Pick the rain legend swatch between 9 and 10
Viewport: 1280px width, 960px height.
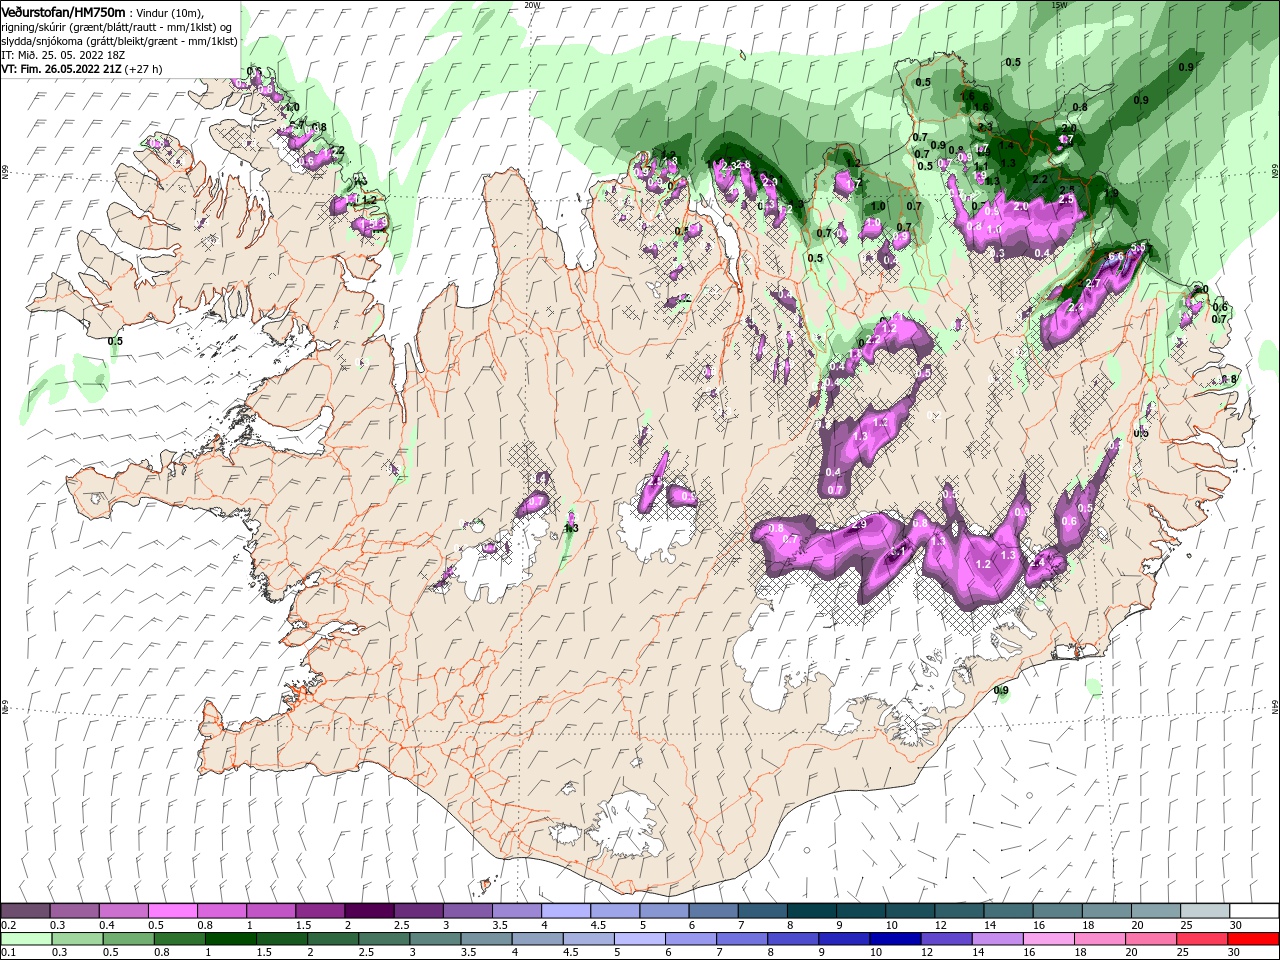pyautogui.click(x=845, y=939)
